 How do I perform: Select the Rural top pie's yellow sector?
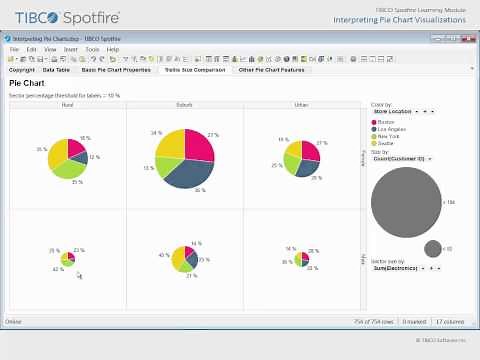(57, 153)
